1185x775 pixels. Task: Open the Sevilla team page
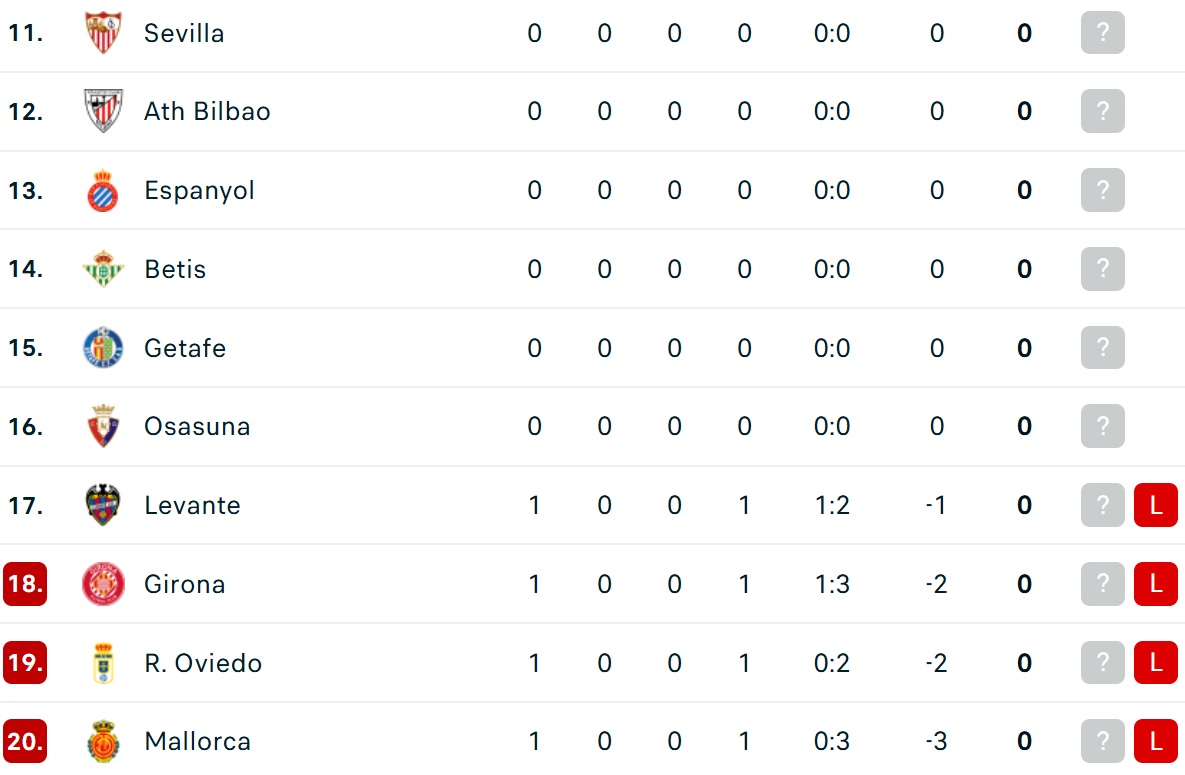tap(184, 33)
